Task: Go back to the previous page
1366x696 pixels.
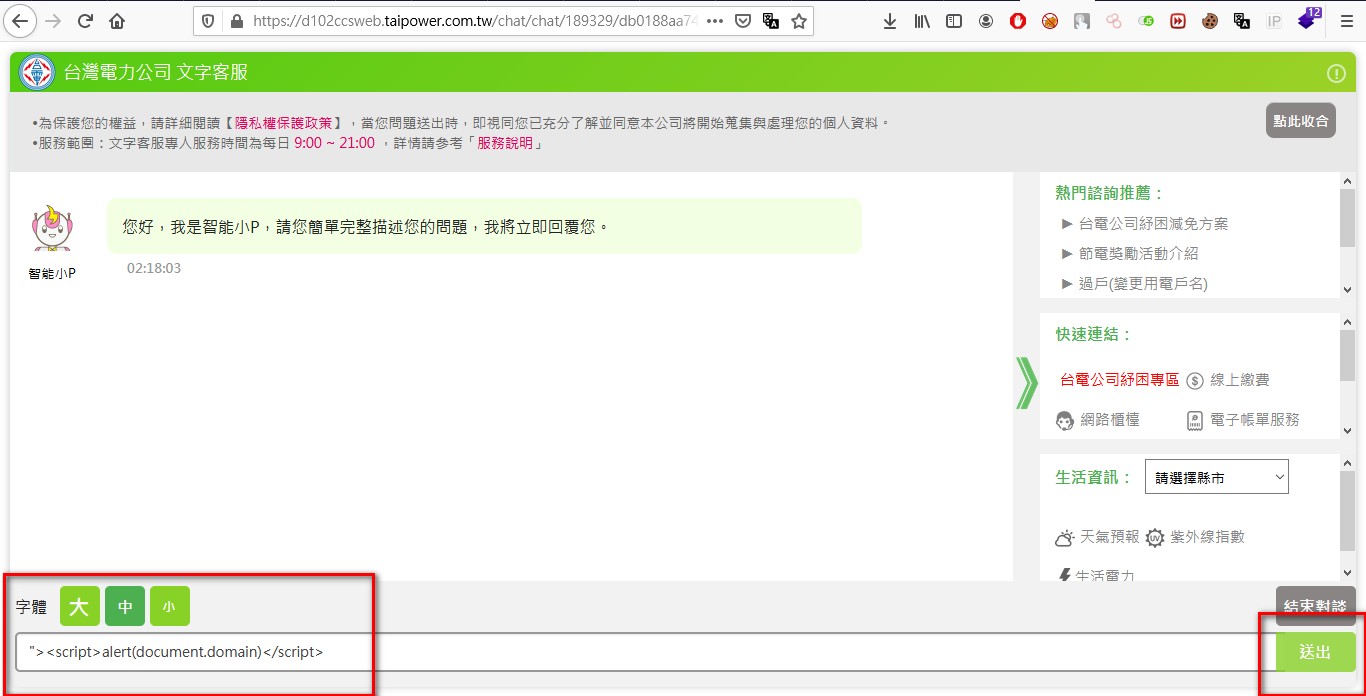Action: [21, 21]
